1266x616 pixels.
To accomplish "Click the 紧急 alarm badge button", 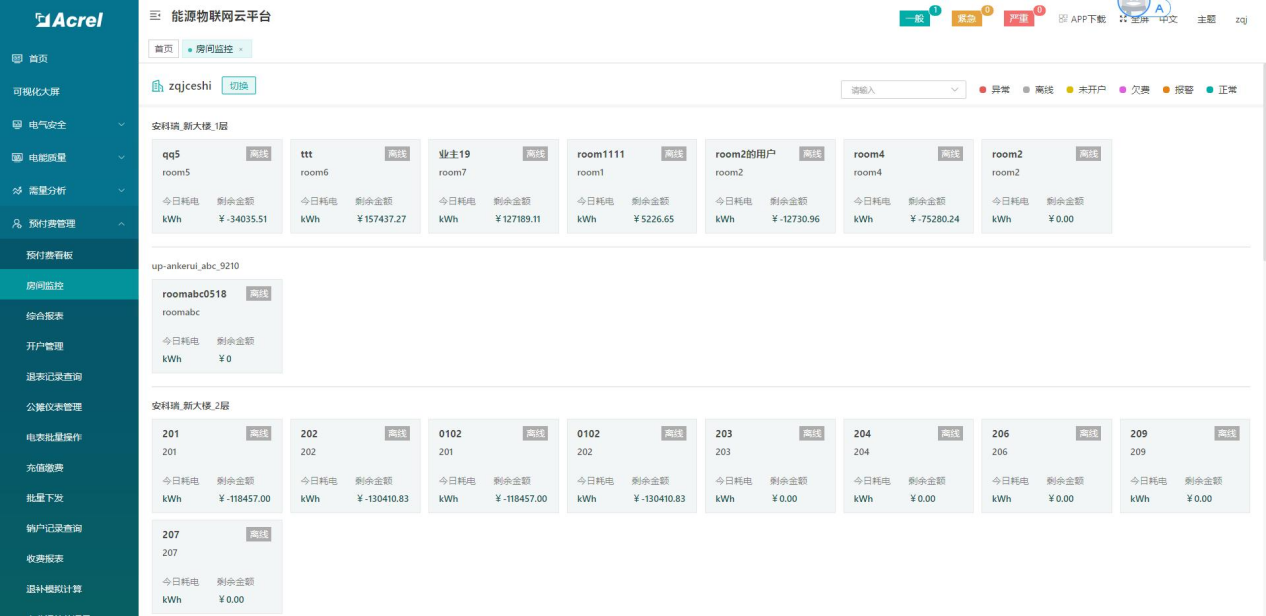I will click(x=967, y=19).
